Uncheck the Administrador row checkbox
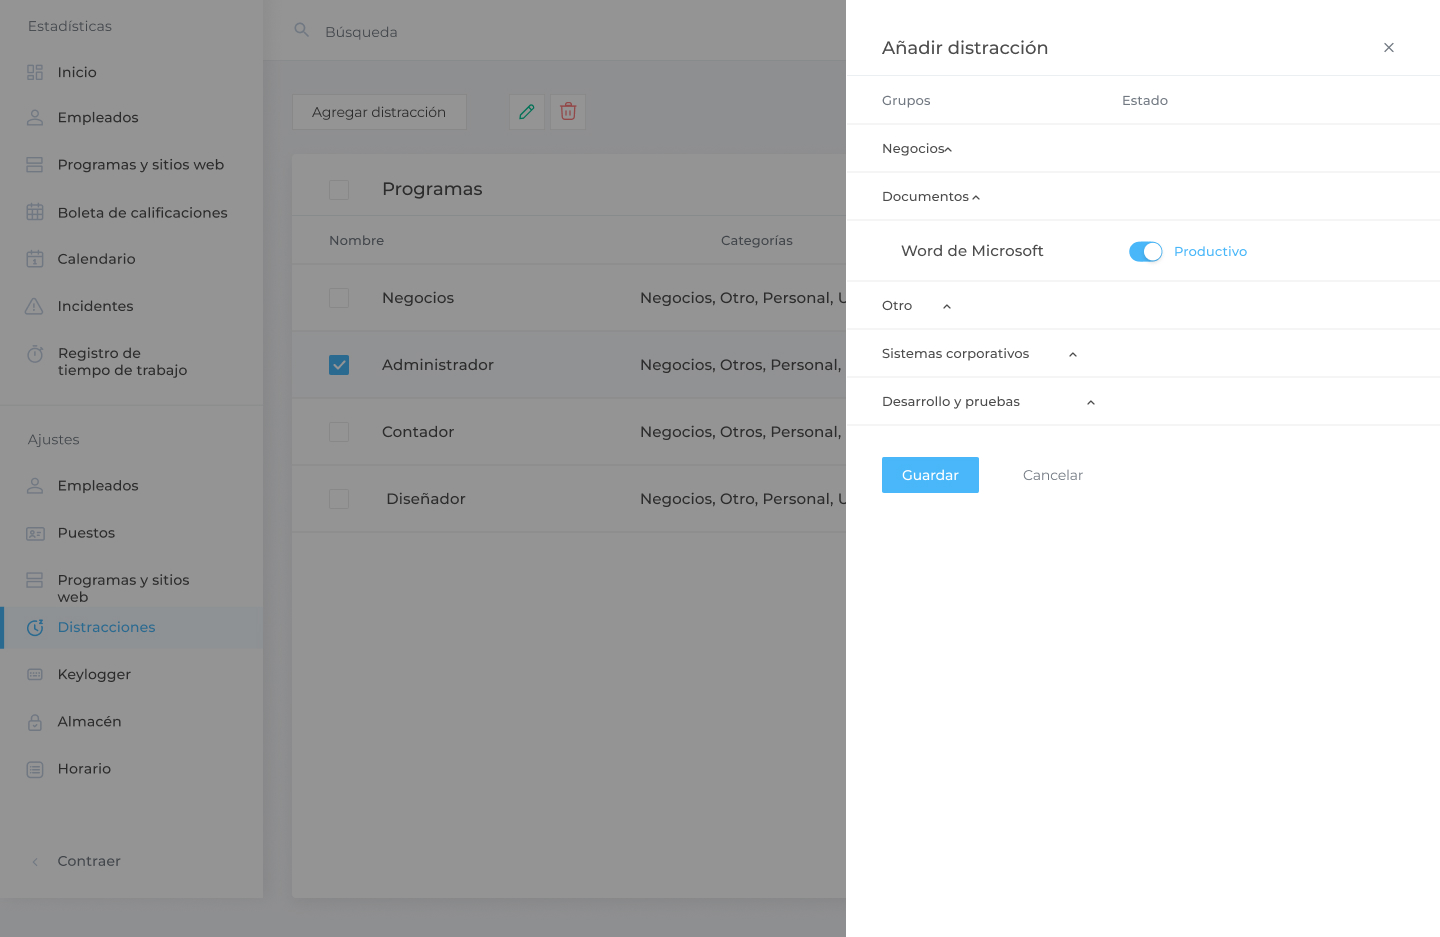 [x=339, y=365]
